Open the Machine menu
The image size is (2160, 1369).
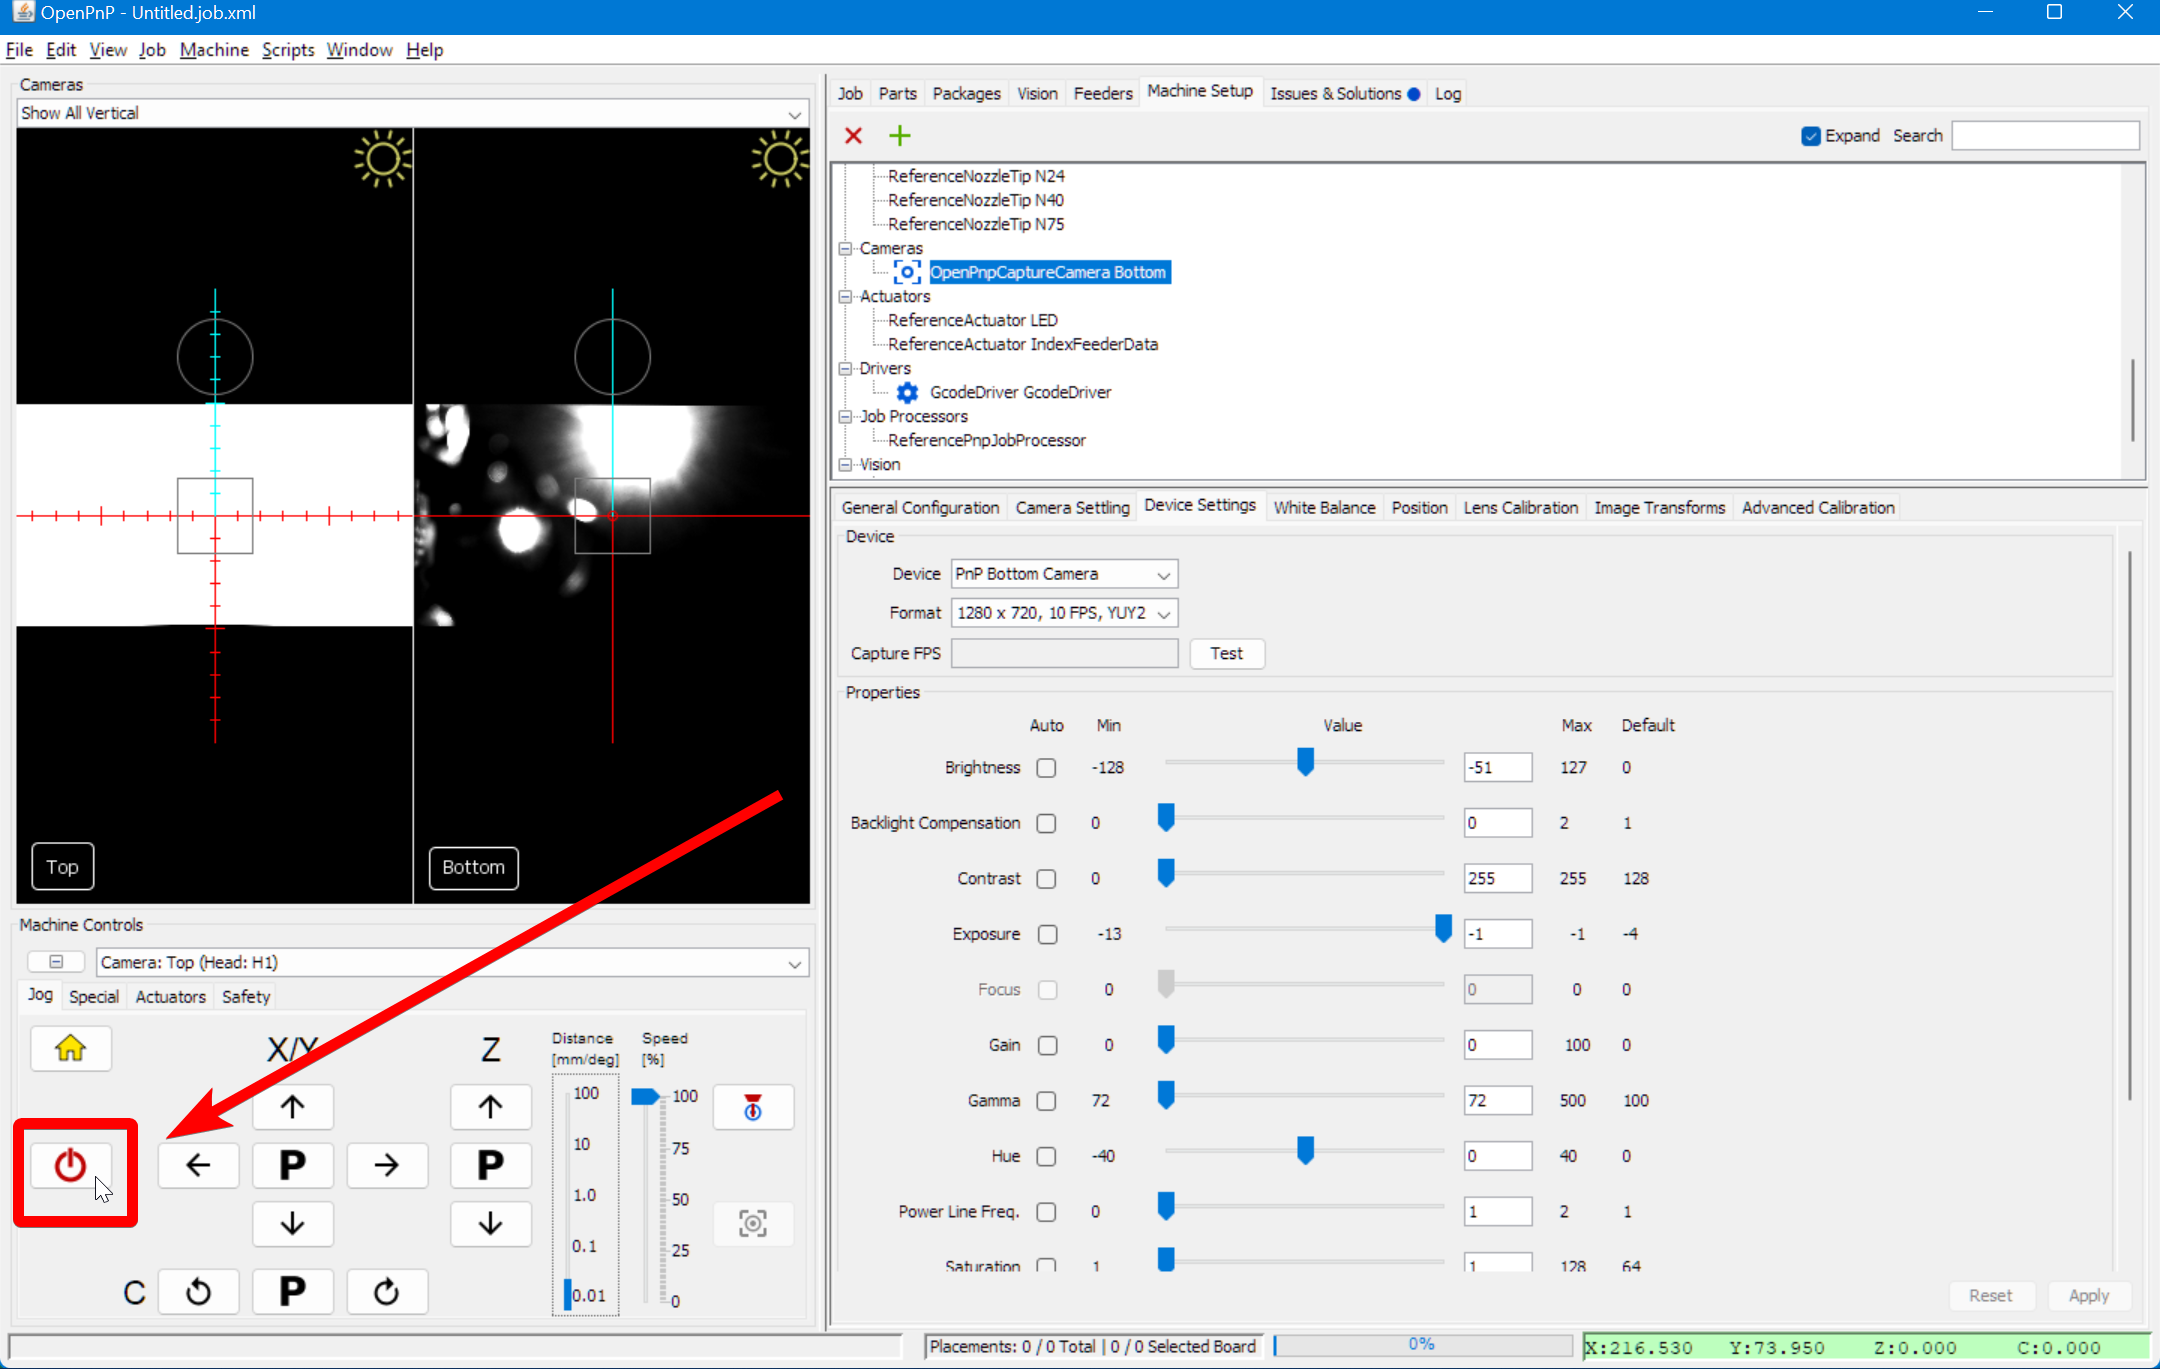[214, 49]
